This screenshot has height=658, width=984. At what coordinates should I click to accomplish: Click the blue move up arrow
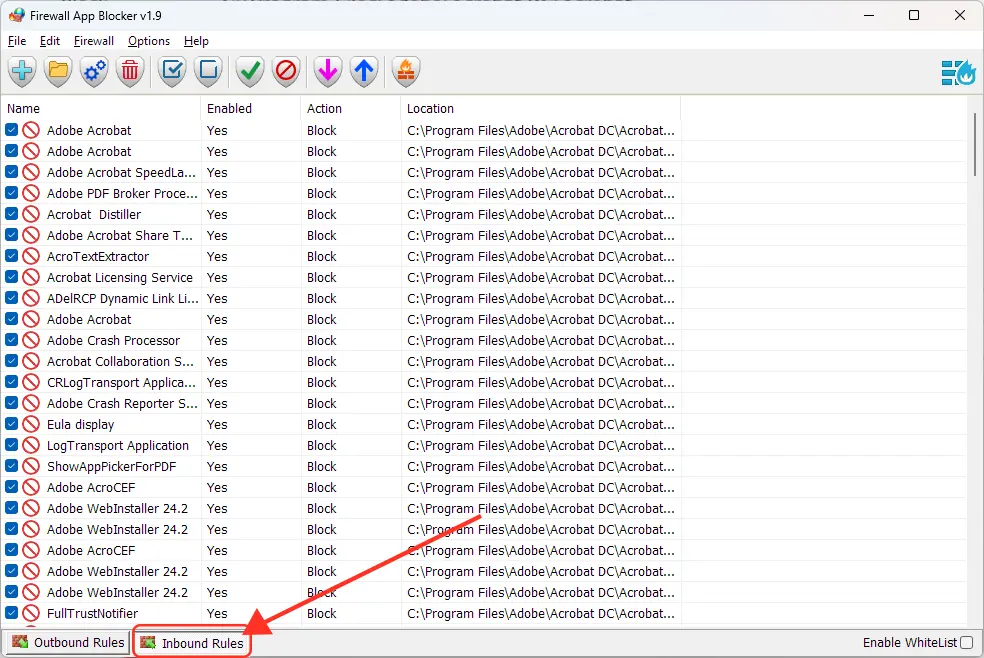pos(364,71)
